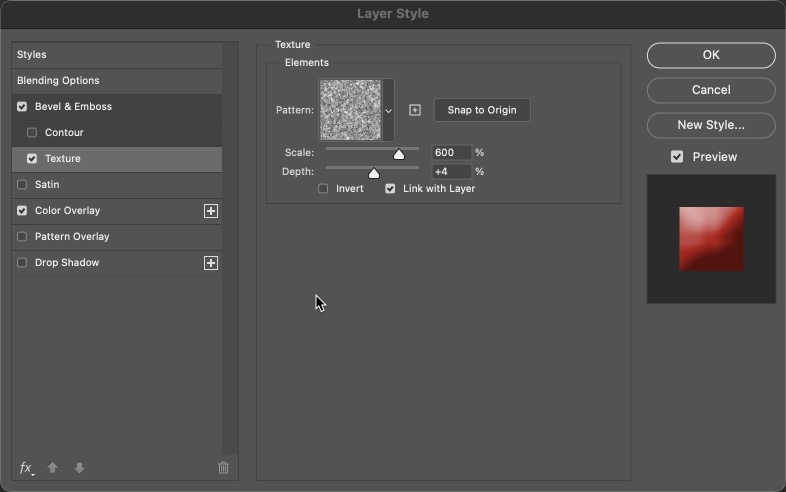
Task: Add another Drop Shadow with plus icon
Action: [x=211, y=263]
